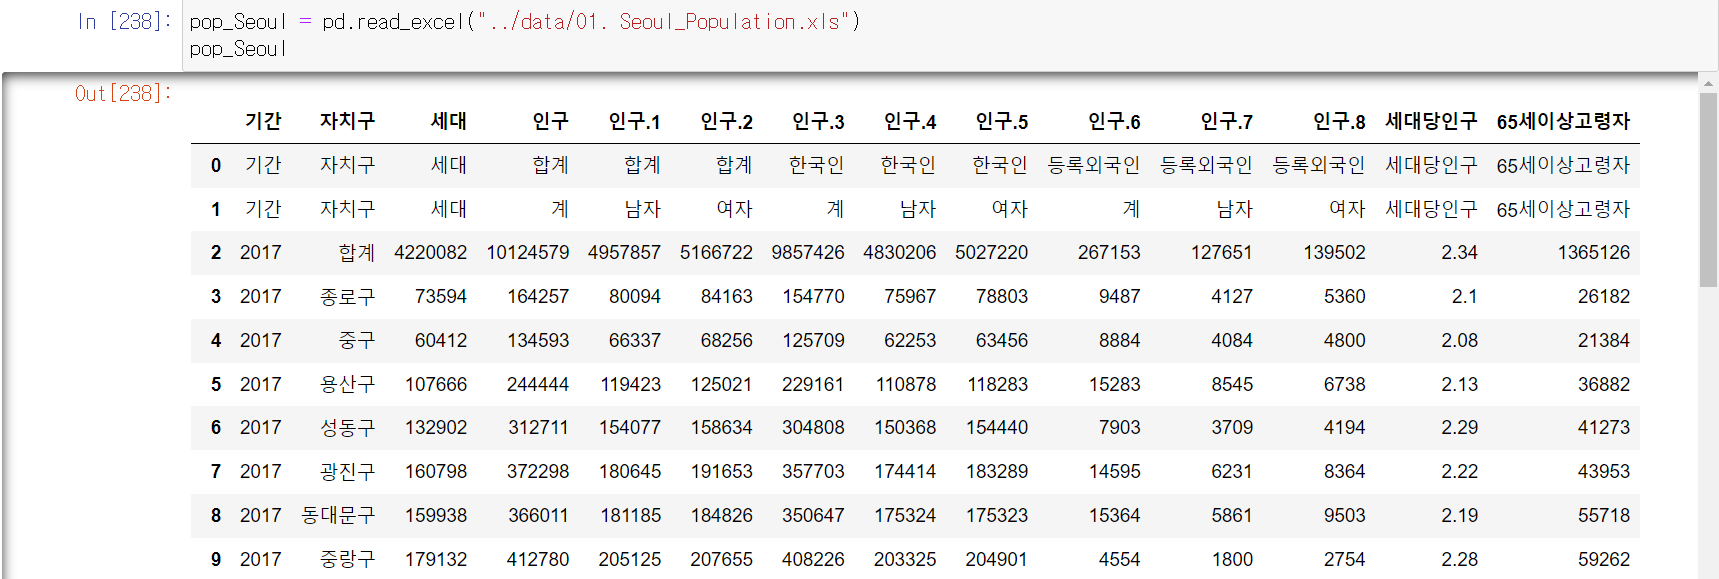Click the value 59262
The width and height of the screenshot is (1719, 579).
tap(1604, 559)
